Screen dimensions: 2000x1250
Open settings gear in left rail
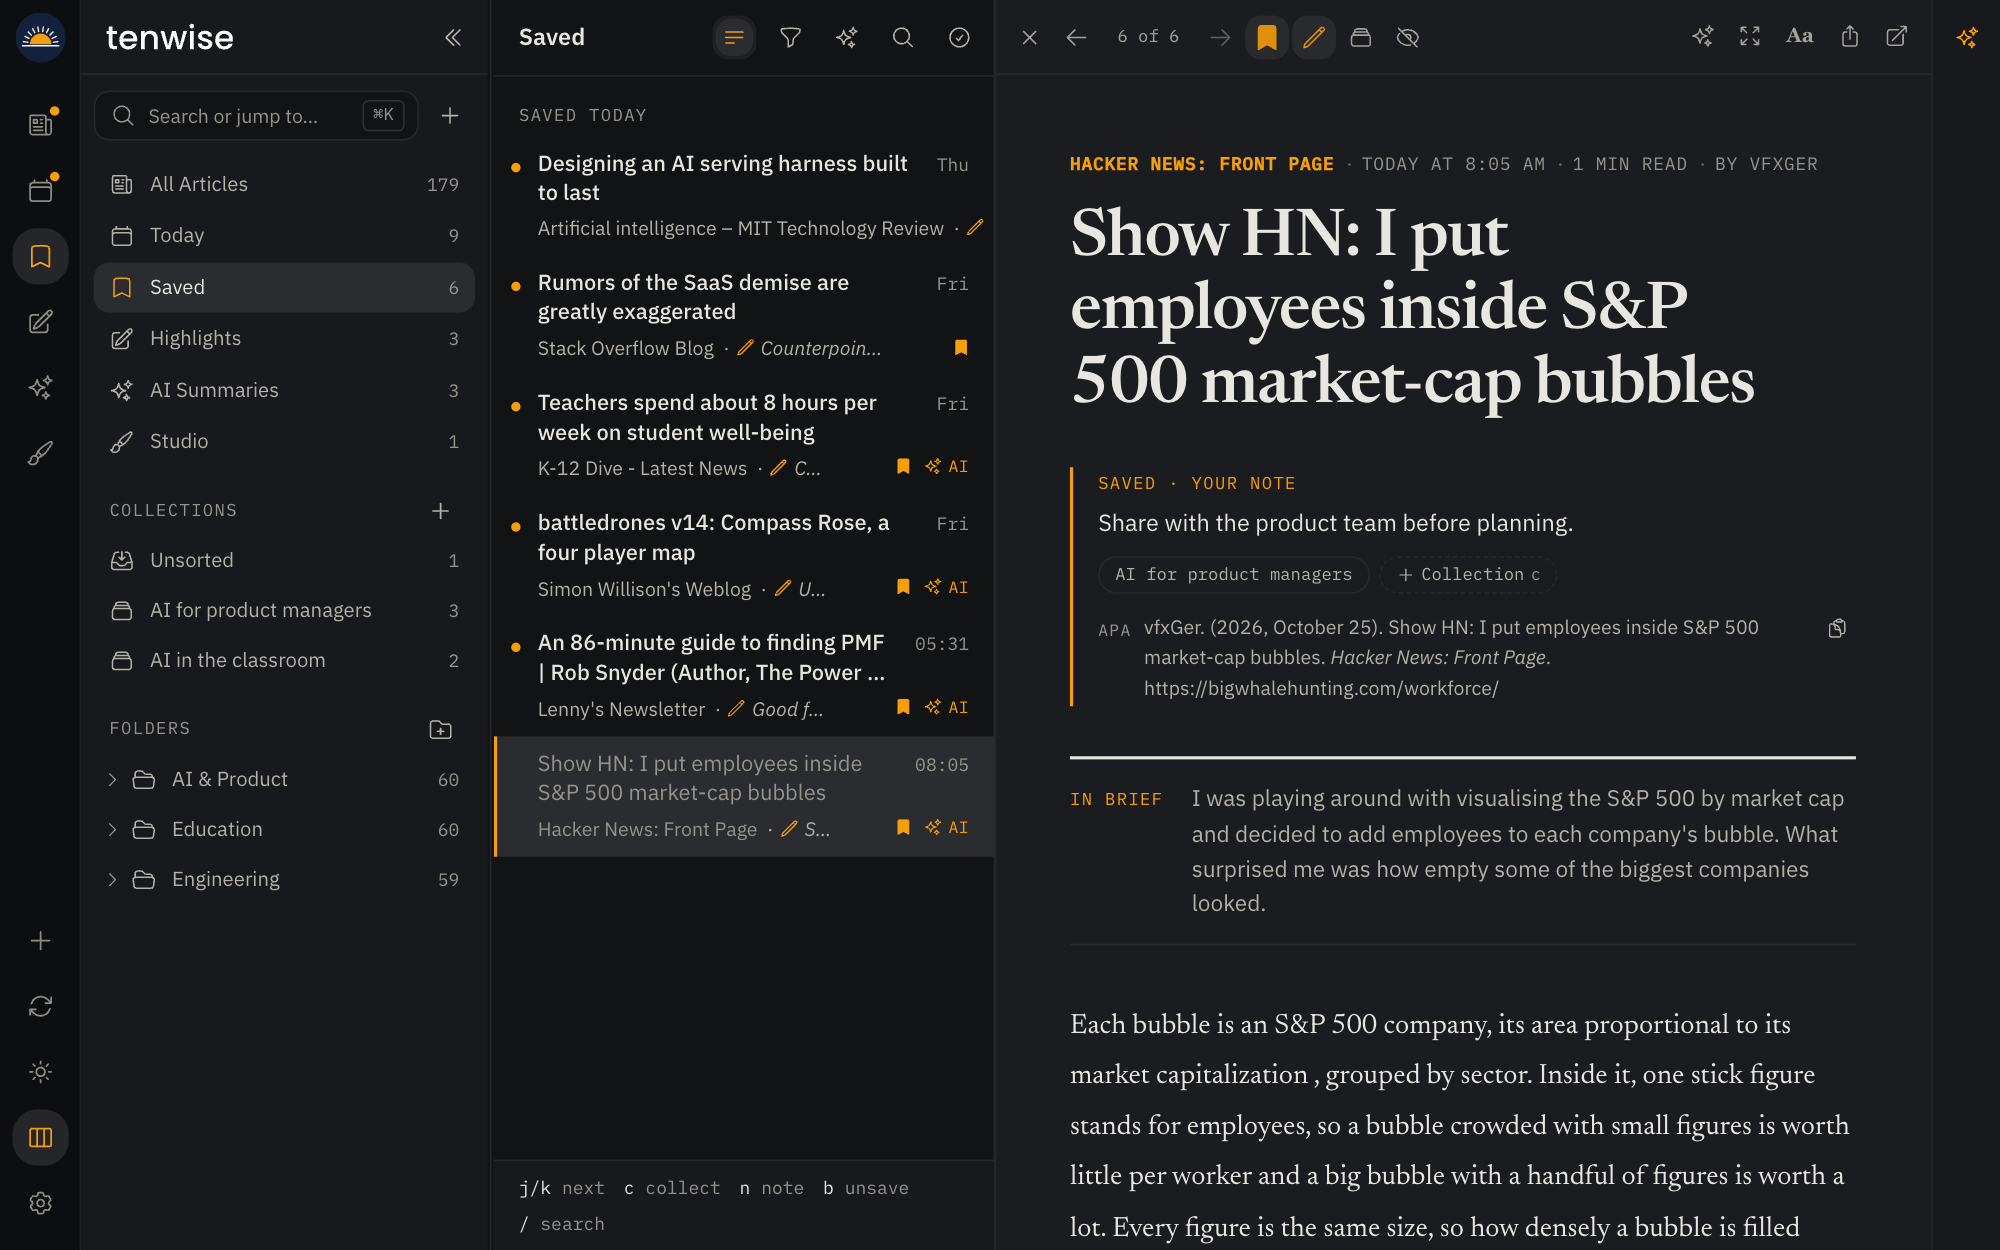(40, 1203)
